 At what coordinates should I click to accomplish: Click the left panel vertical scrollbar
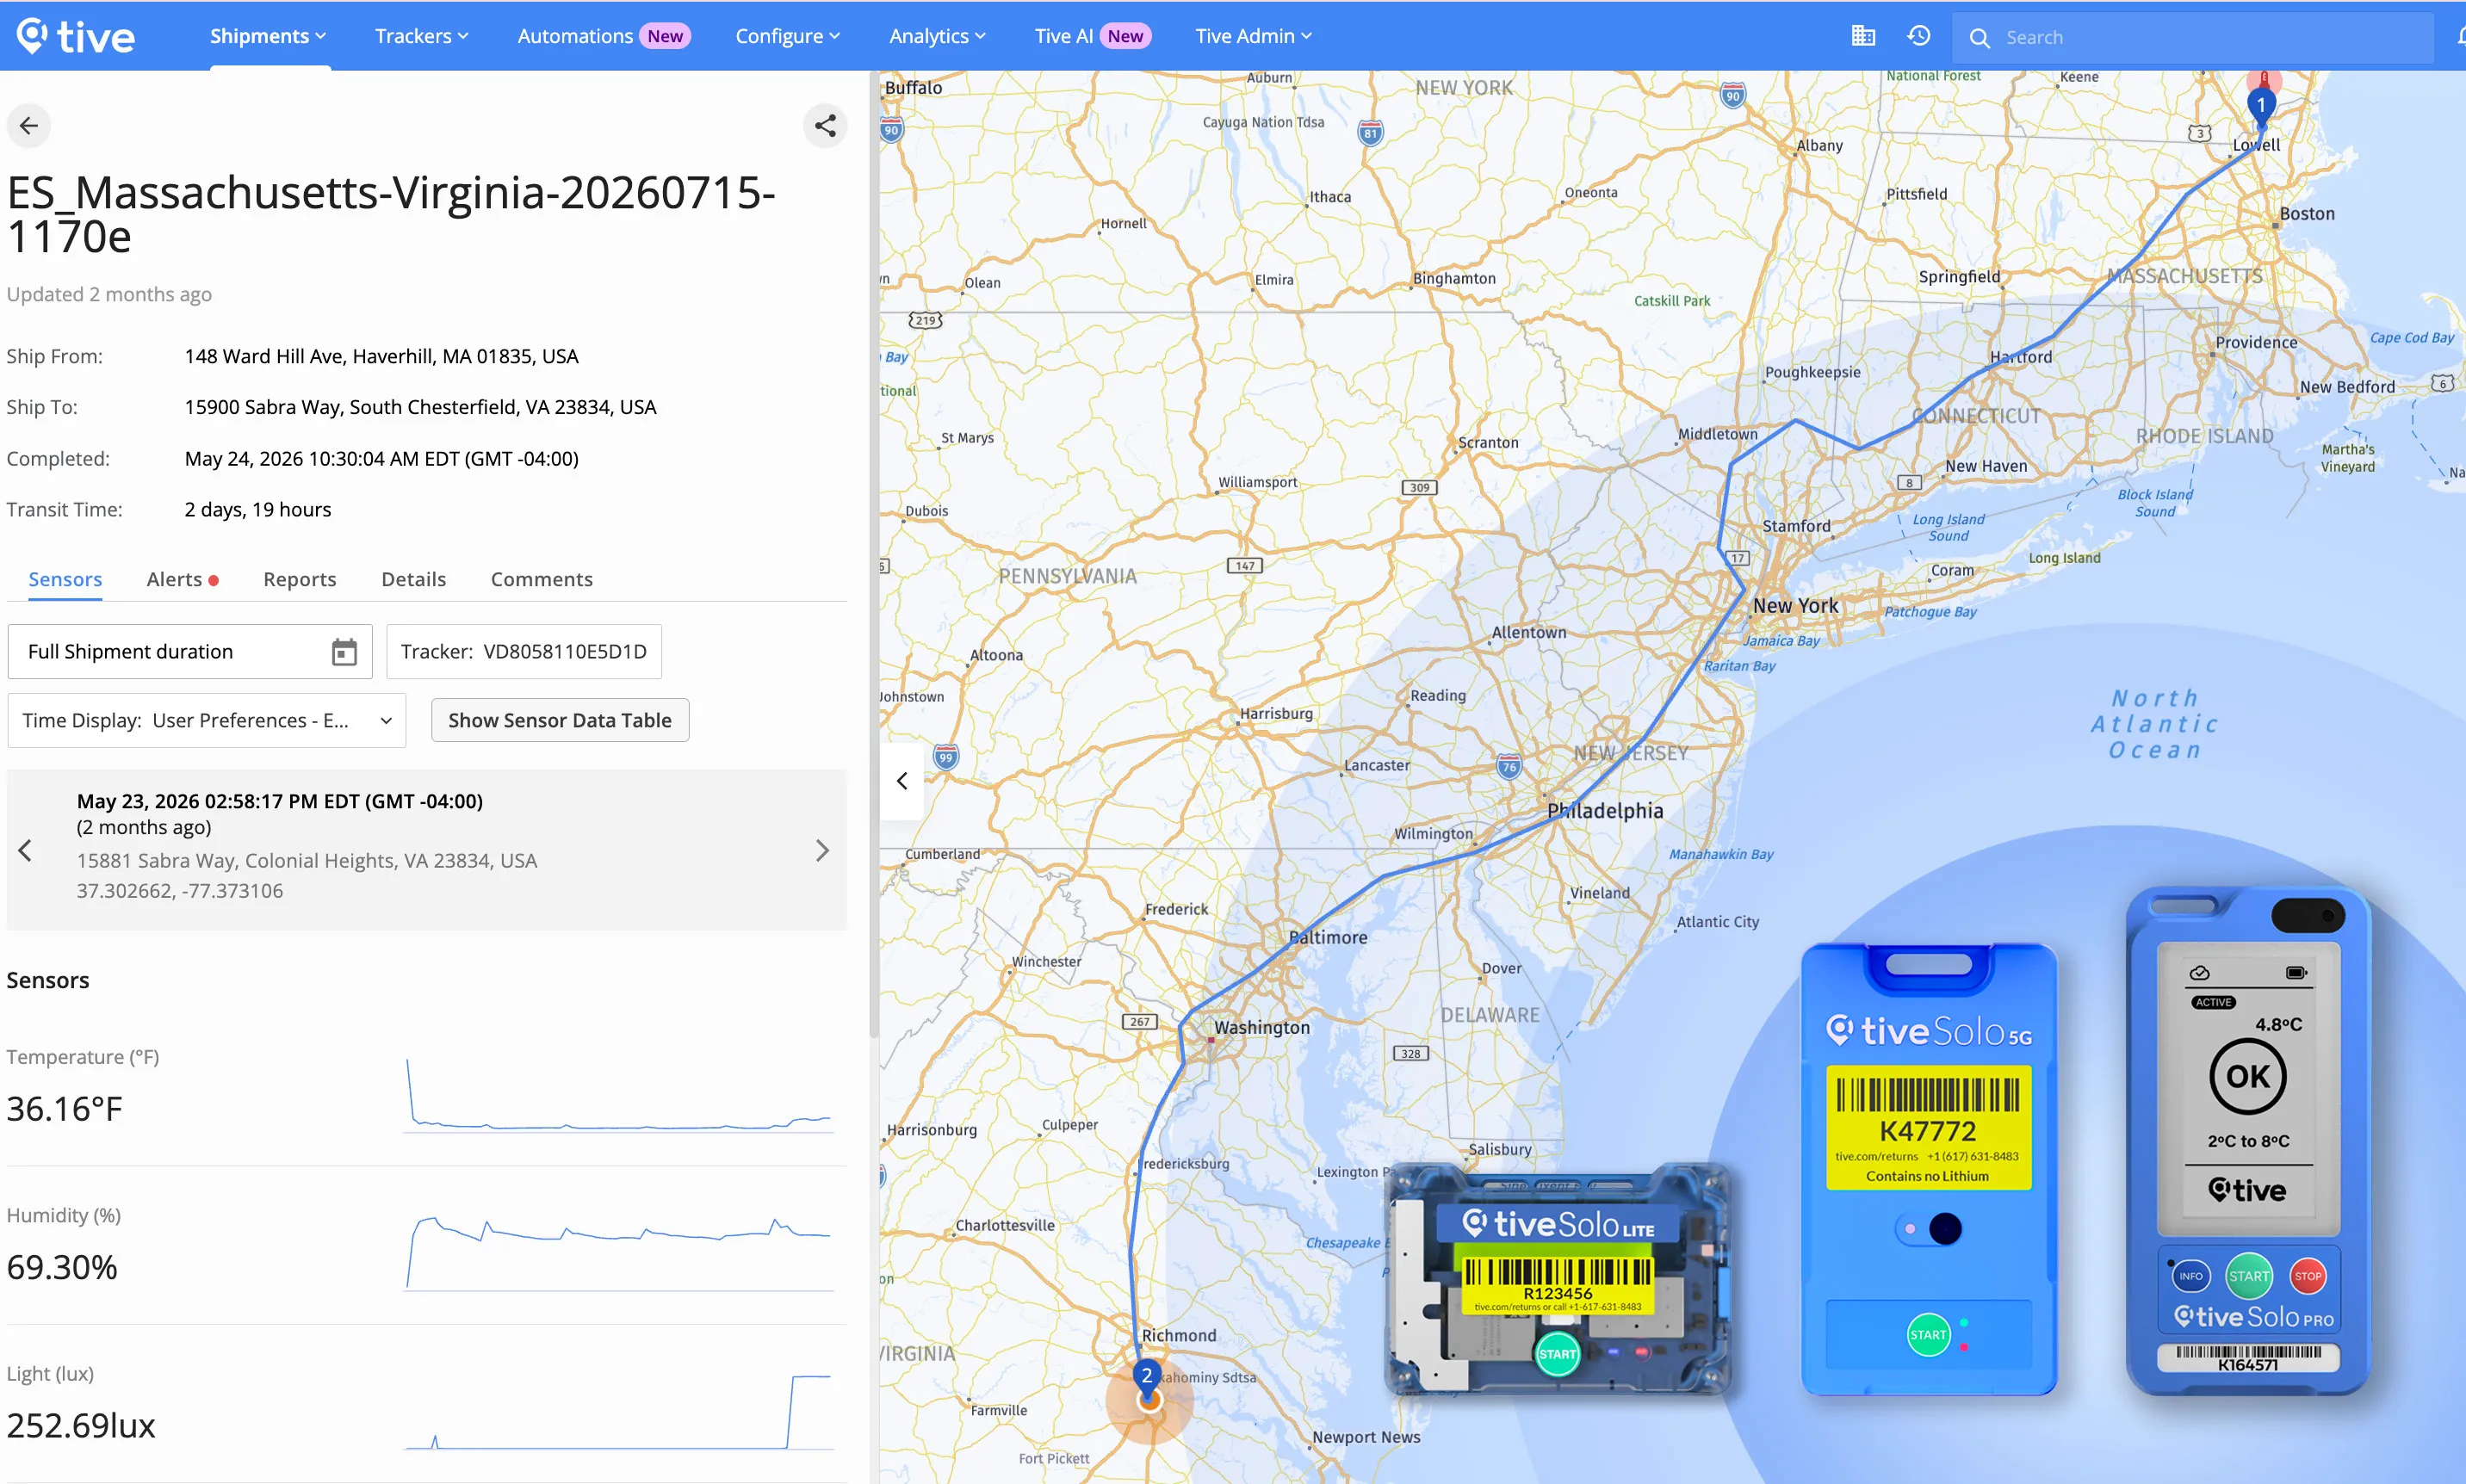pyautogui.click(x=873, y=555)
